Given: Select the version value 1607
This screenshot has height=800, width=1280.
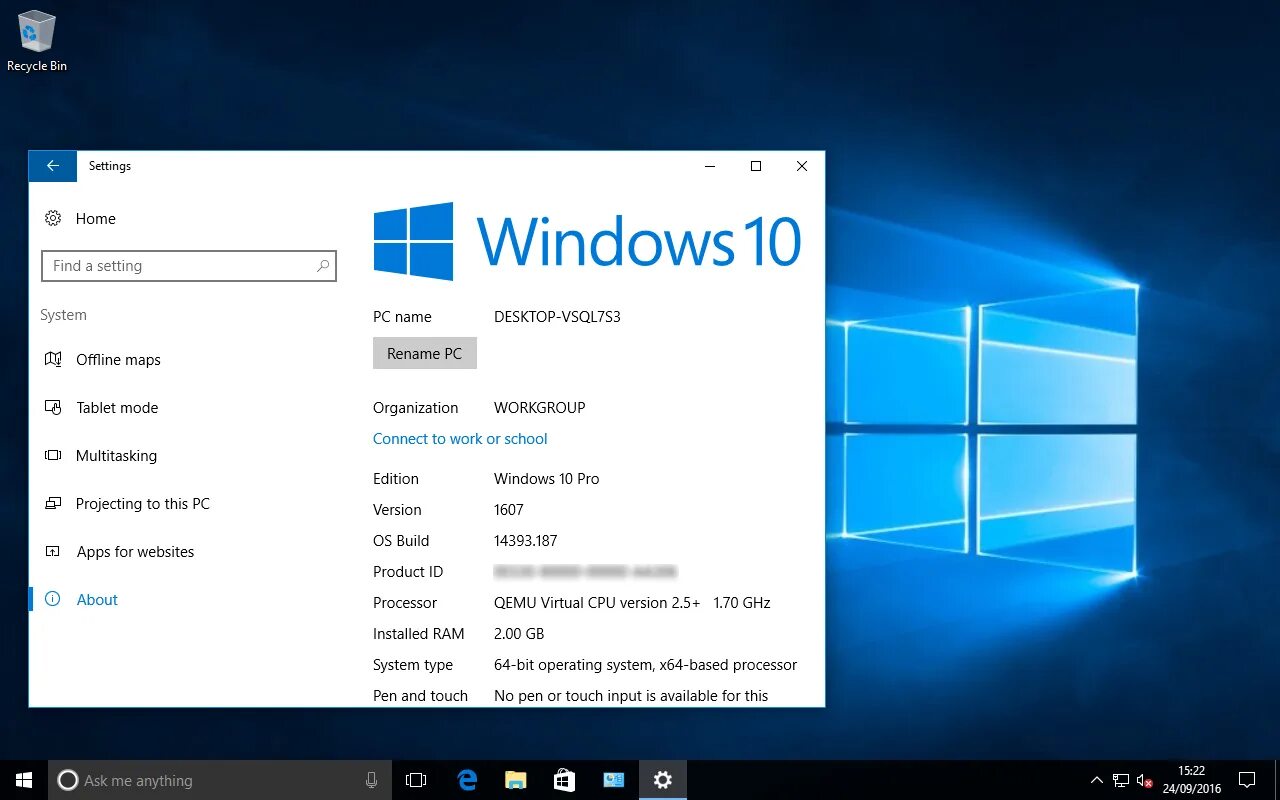Looking at the screenshot, I should point(509,509).
